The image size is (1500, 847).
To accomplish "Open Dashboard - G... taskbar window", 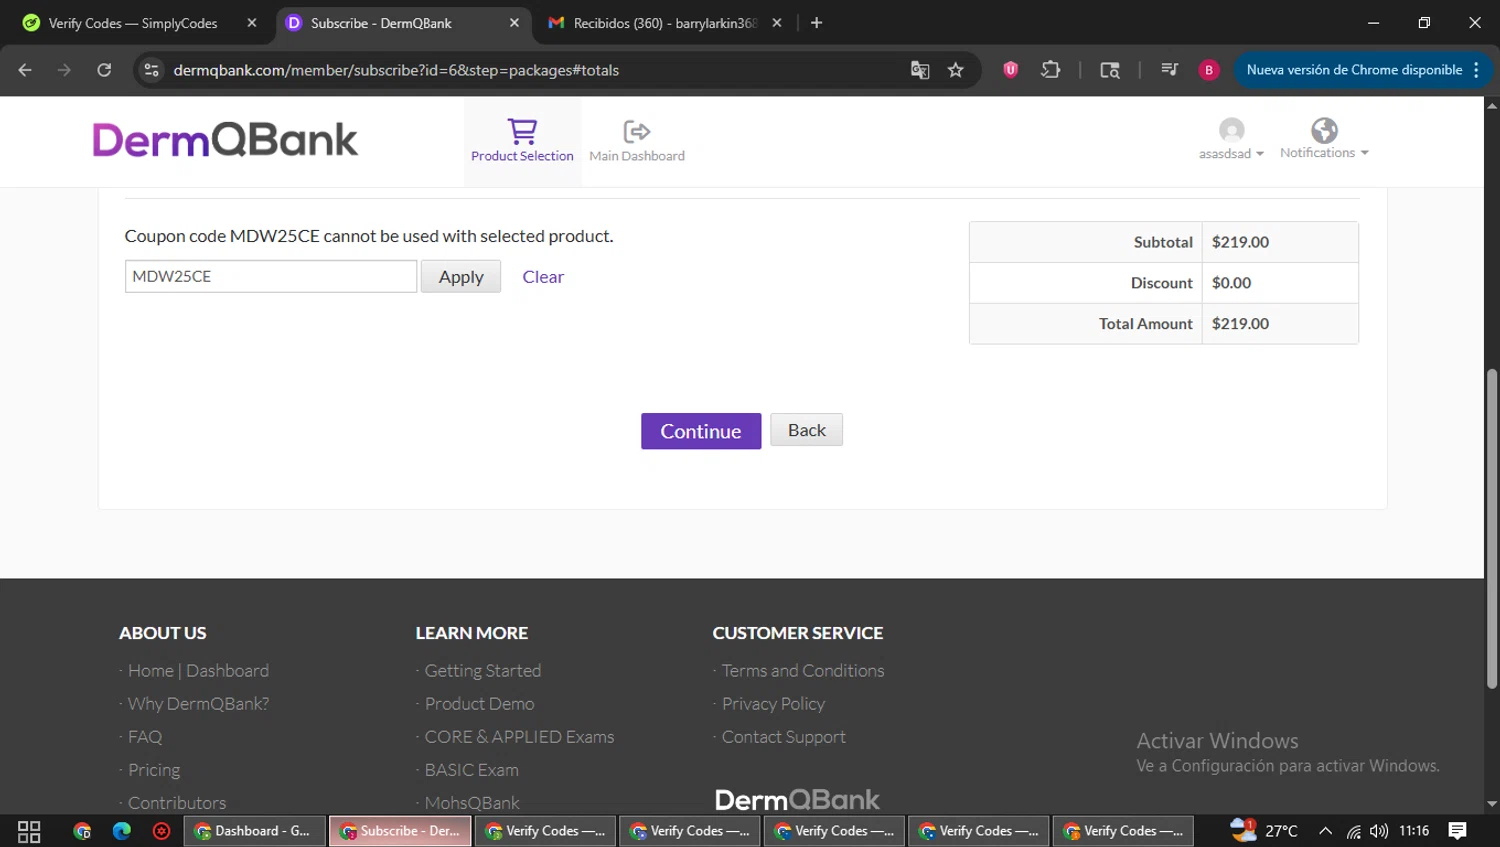I will click(x=255, y=831).
